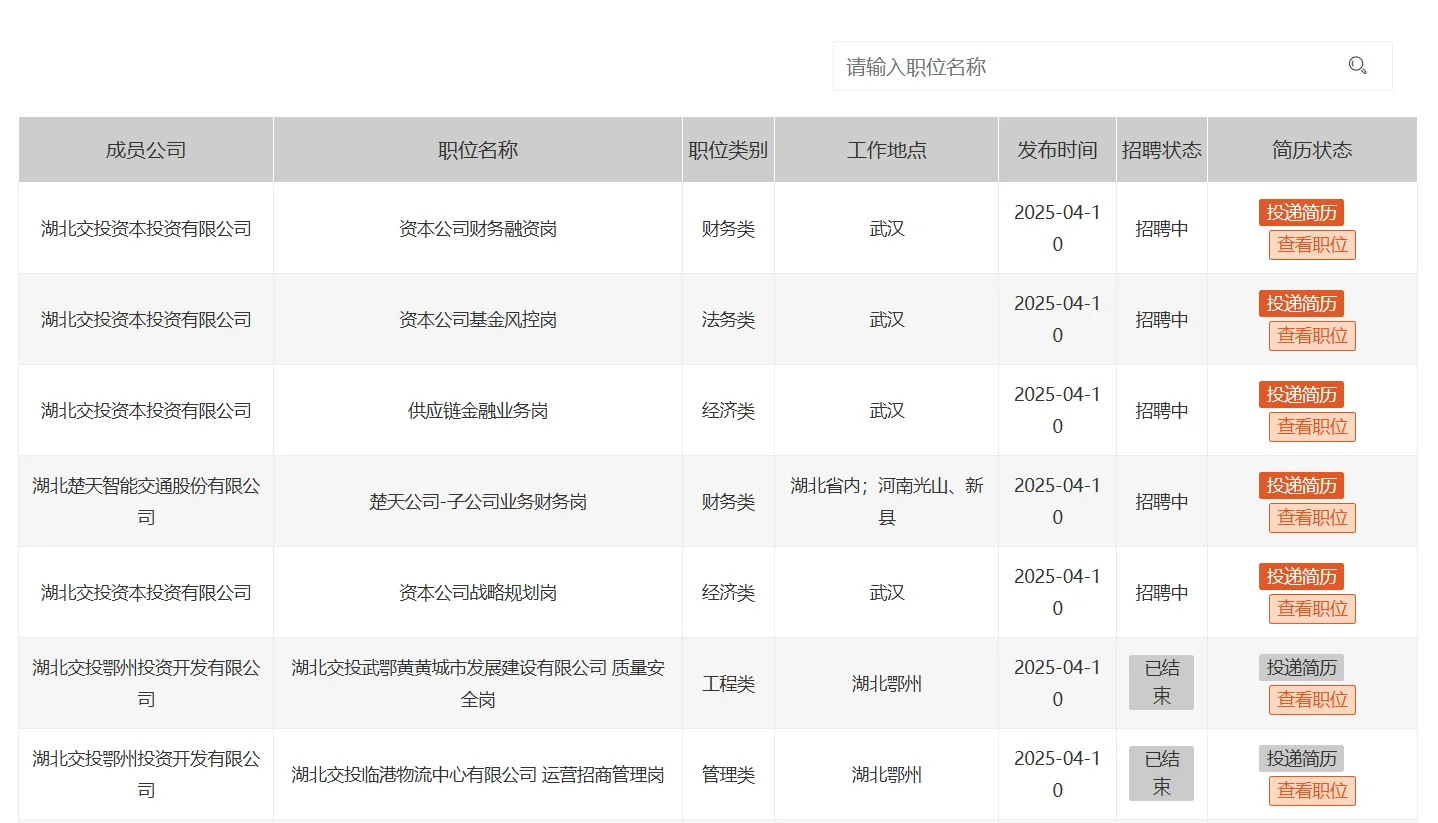
Task: Click location 湖北省内；河南光山、新县
Action: [x=887, y=502]
